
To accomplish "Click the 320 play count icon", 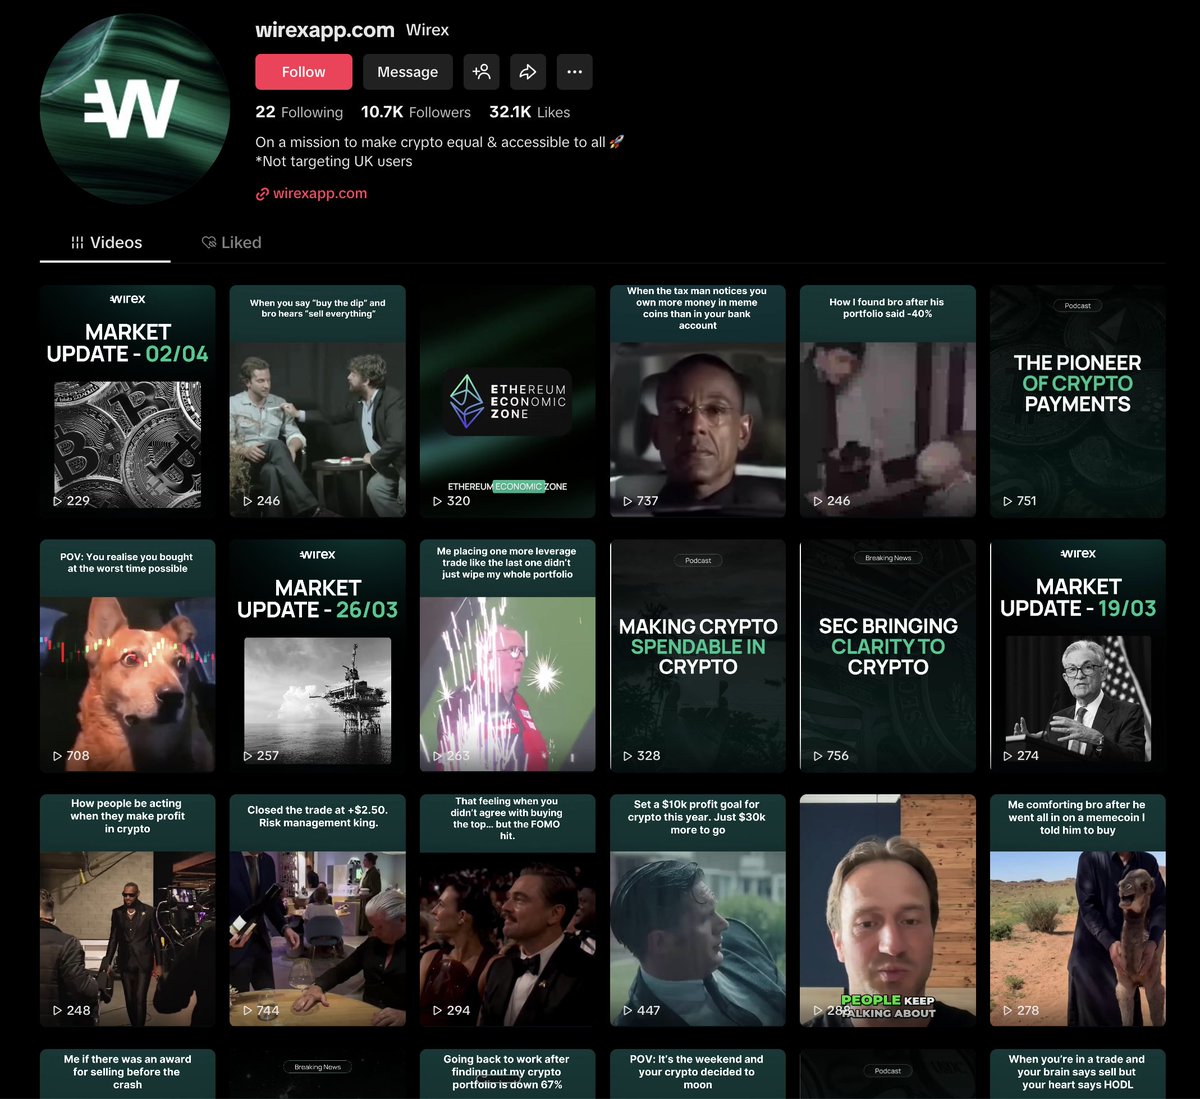I will [x=438, y=501].
